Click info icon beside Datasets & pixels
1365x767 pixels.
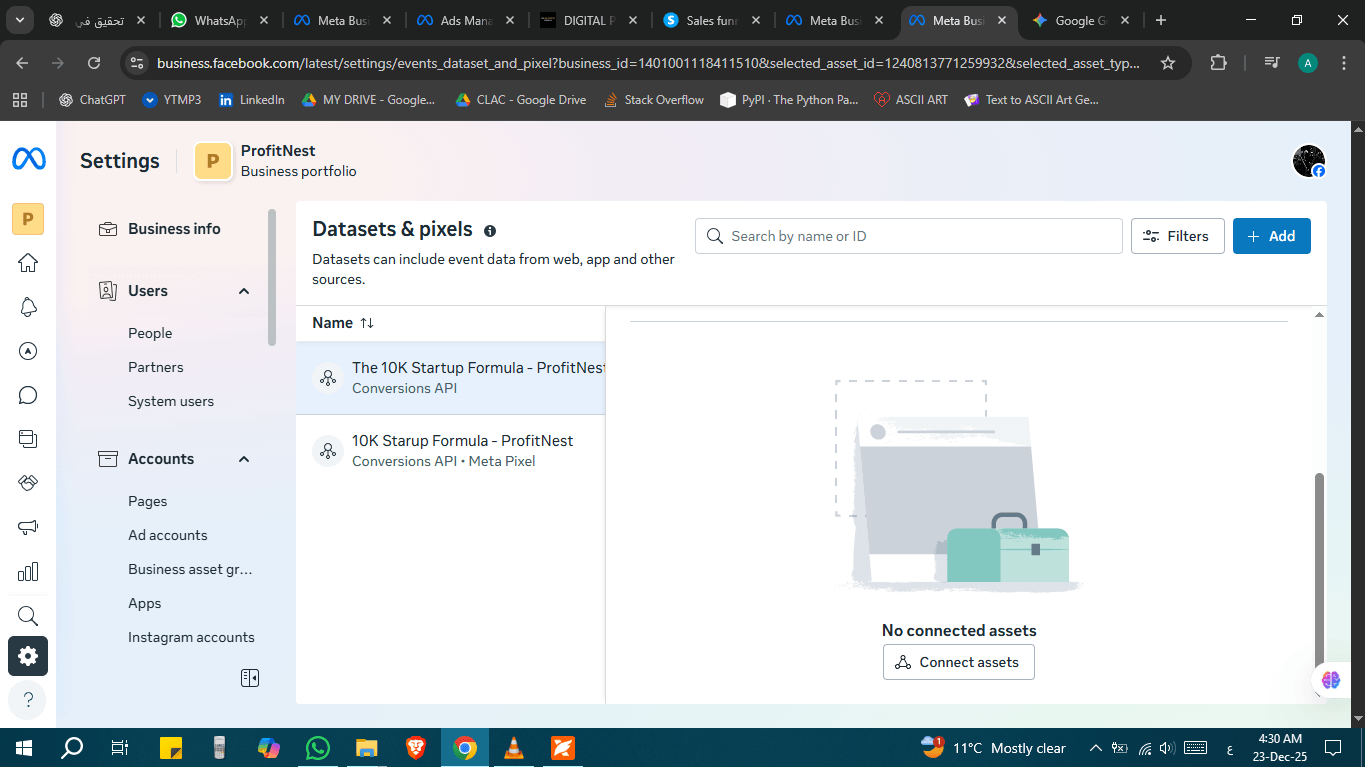(x=490, y=231)
